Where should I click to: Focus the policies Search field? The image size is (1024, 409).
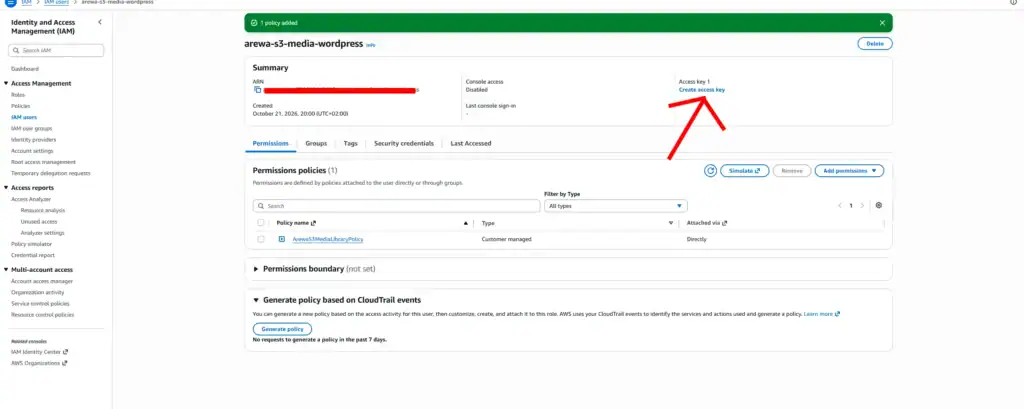coord(396,206)
